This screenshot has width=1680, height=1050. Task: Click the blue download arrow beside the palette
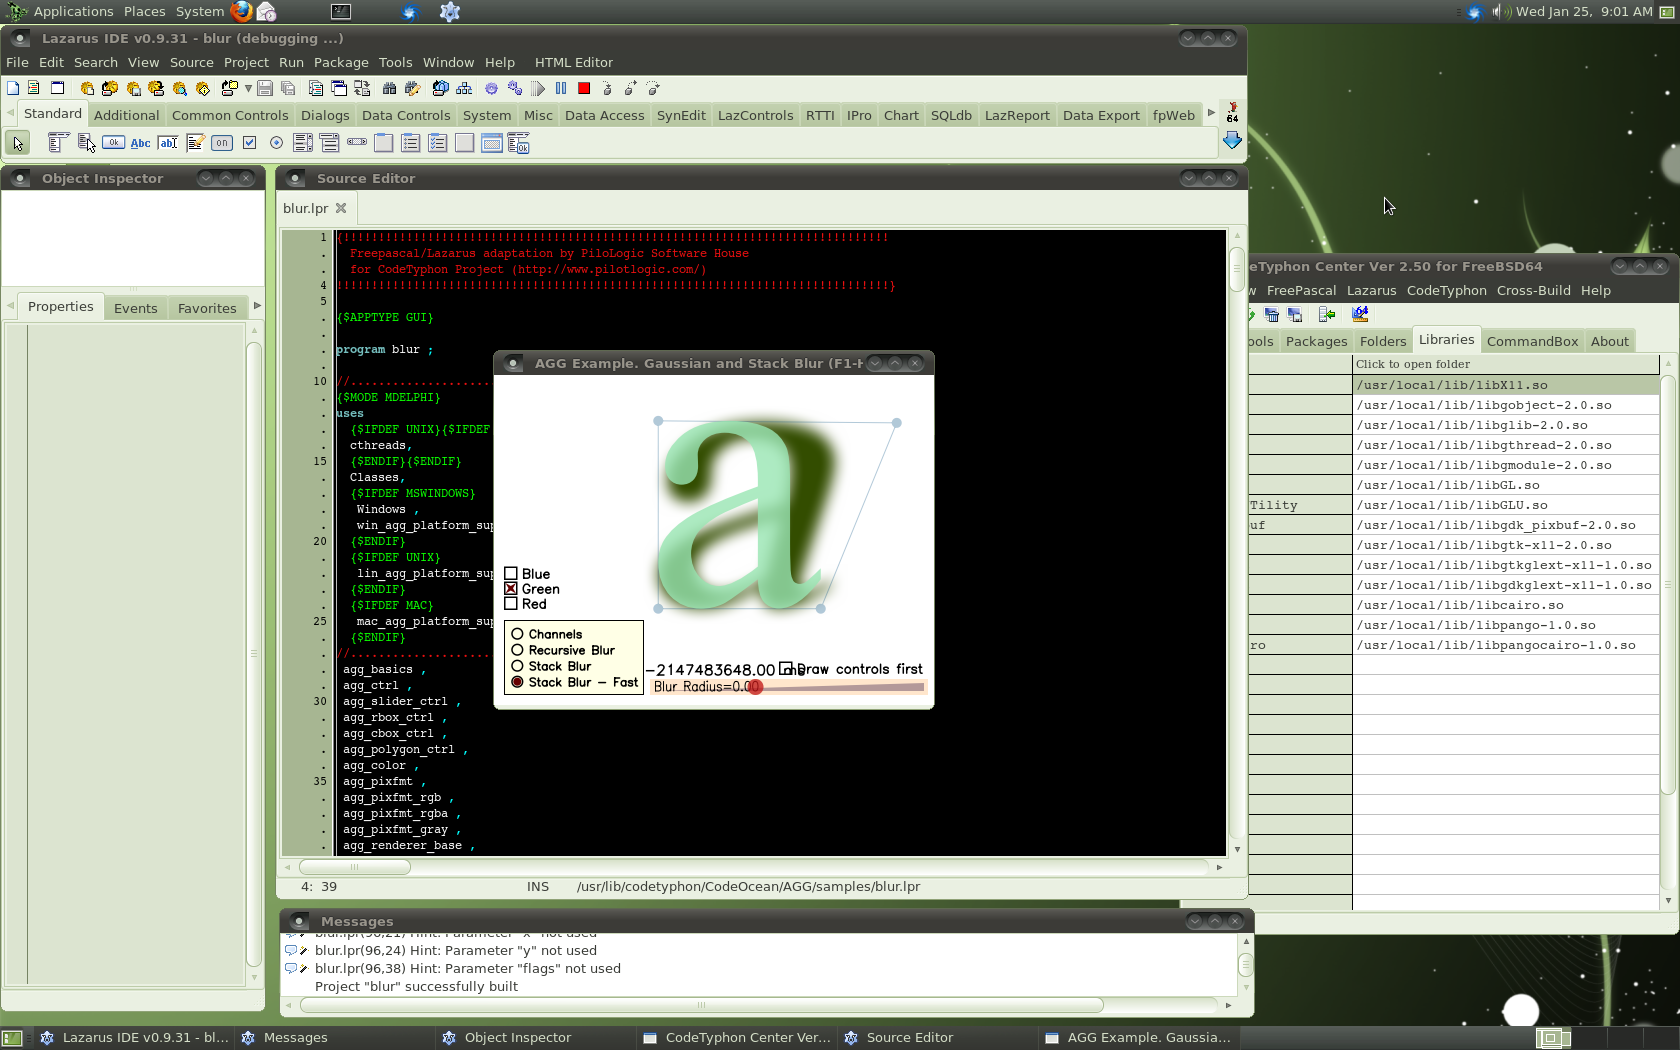[1232, 141]
